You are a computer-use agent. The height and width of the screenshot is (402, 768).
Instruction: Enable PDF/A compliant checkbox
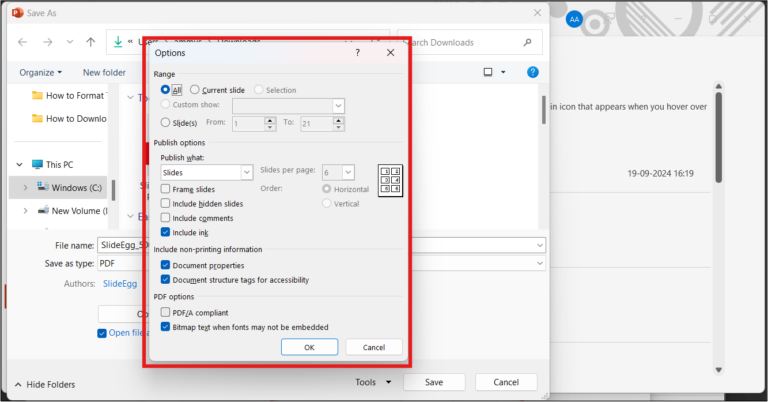click(x=166, y=312)
